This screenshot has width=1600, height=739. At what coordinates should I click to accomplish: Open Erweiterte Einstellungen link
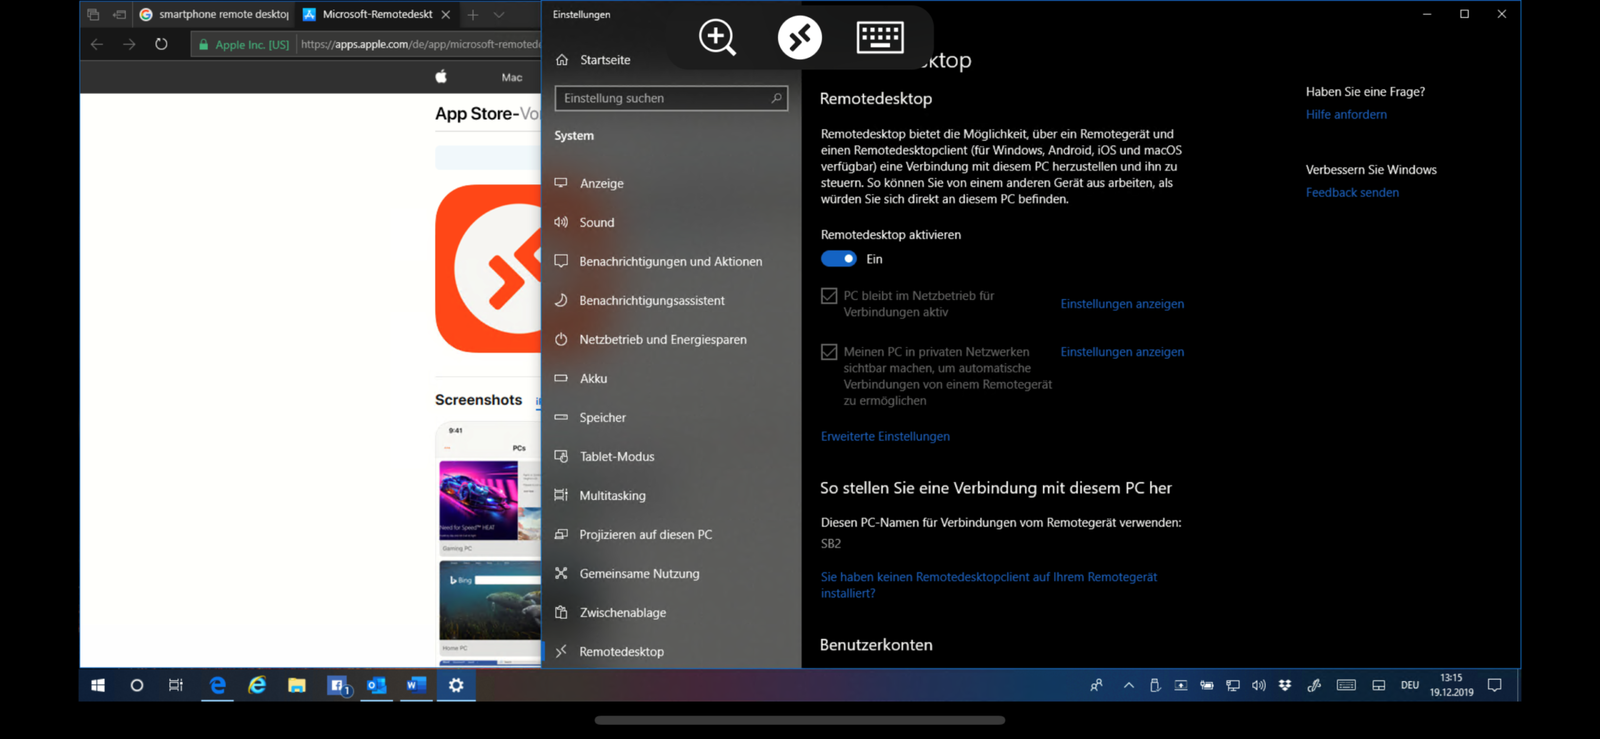pyautogui.click(x=885, y=436)
